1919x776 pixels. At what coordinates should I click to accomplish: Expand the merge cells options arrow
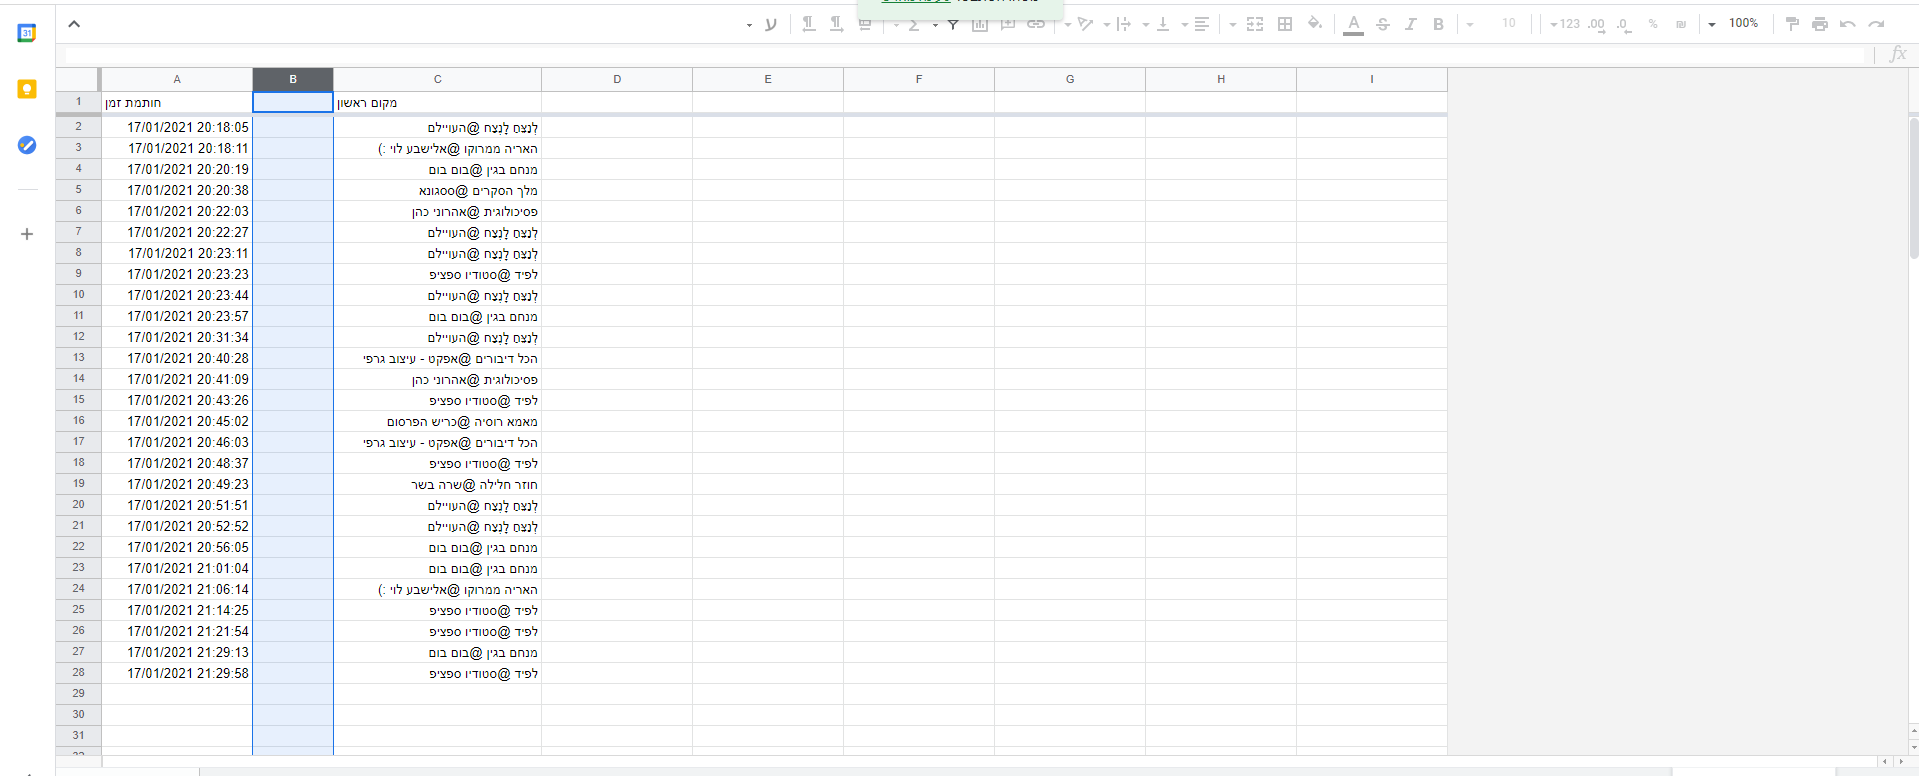click(1232, 24)
